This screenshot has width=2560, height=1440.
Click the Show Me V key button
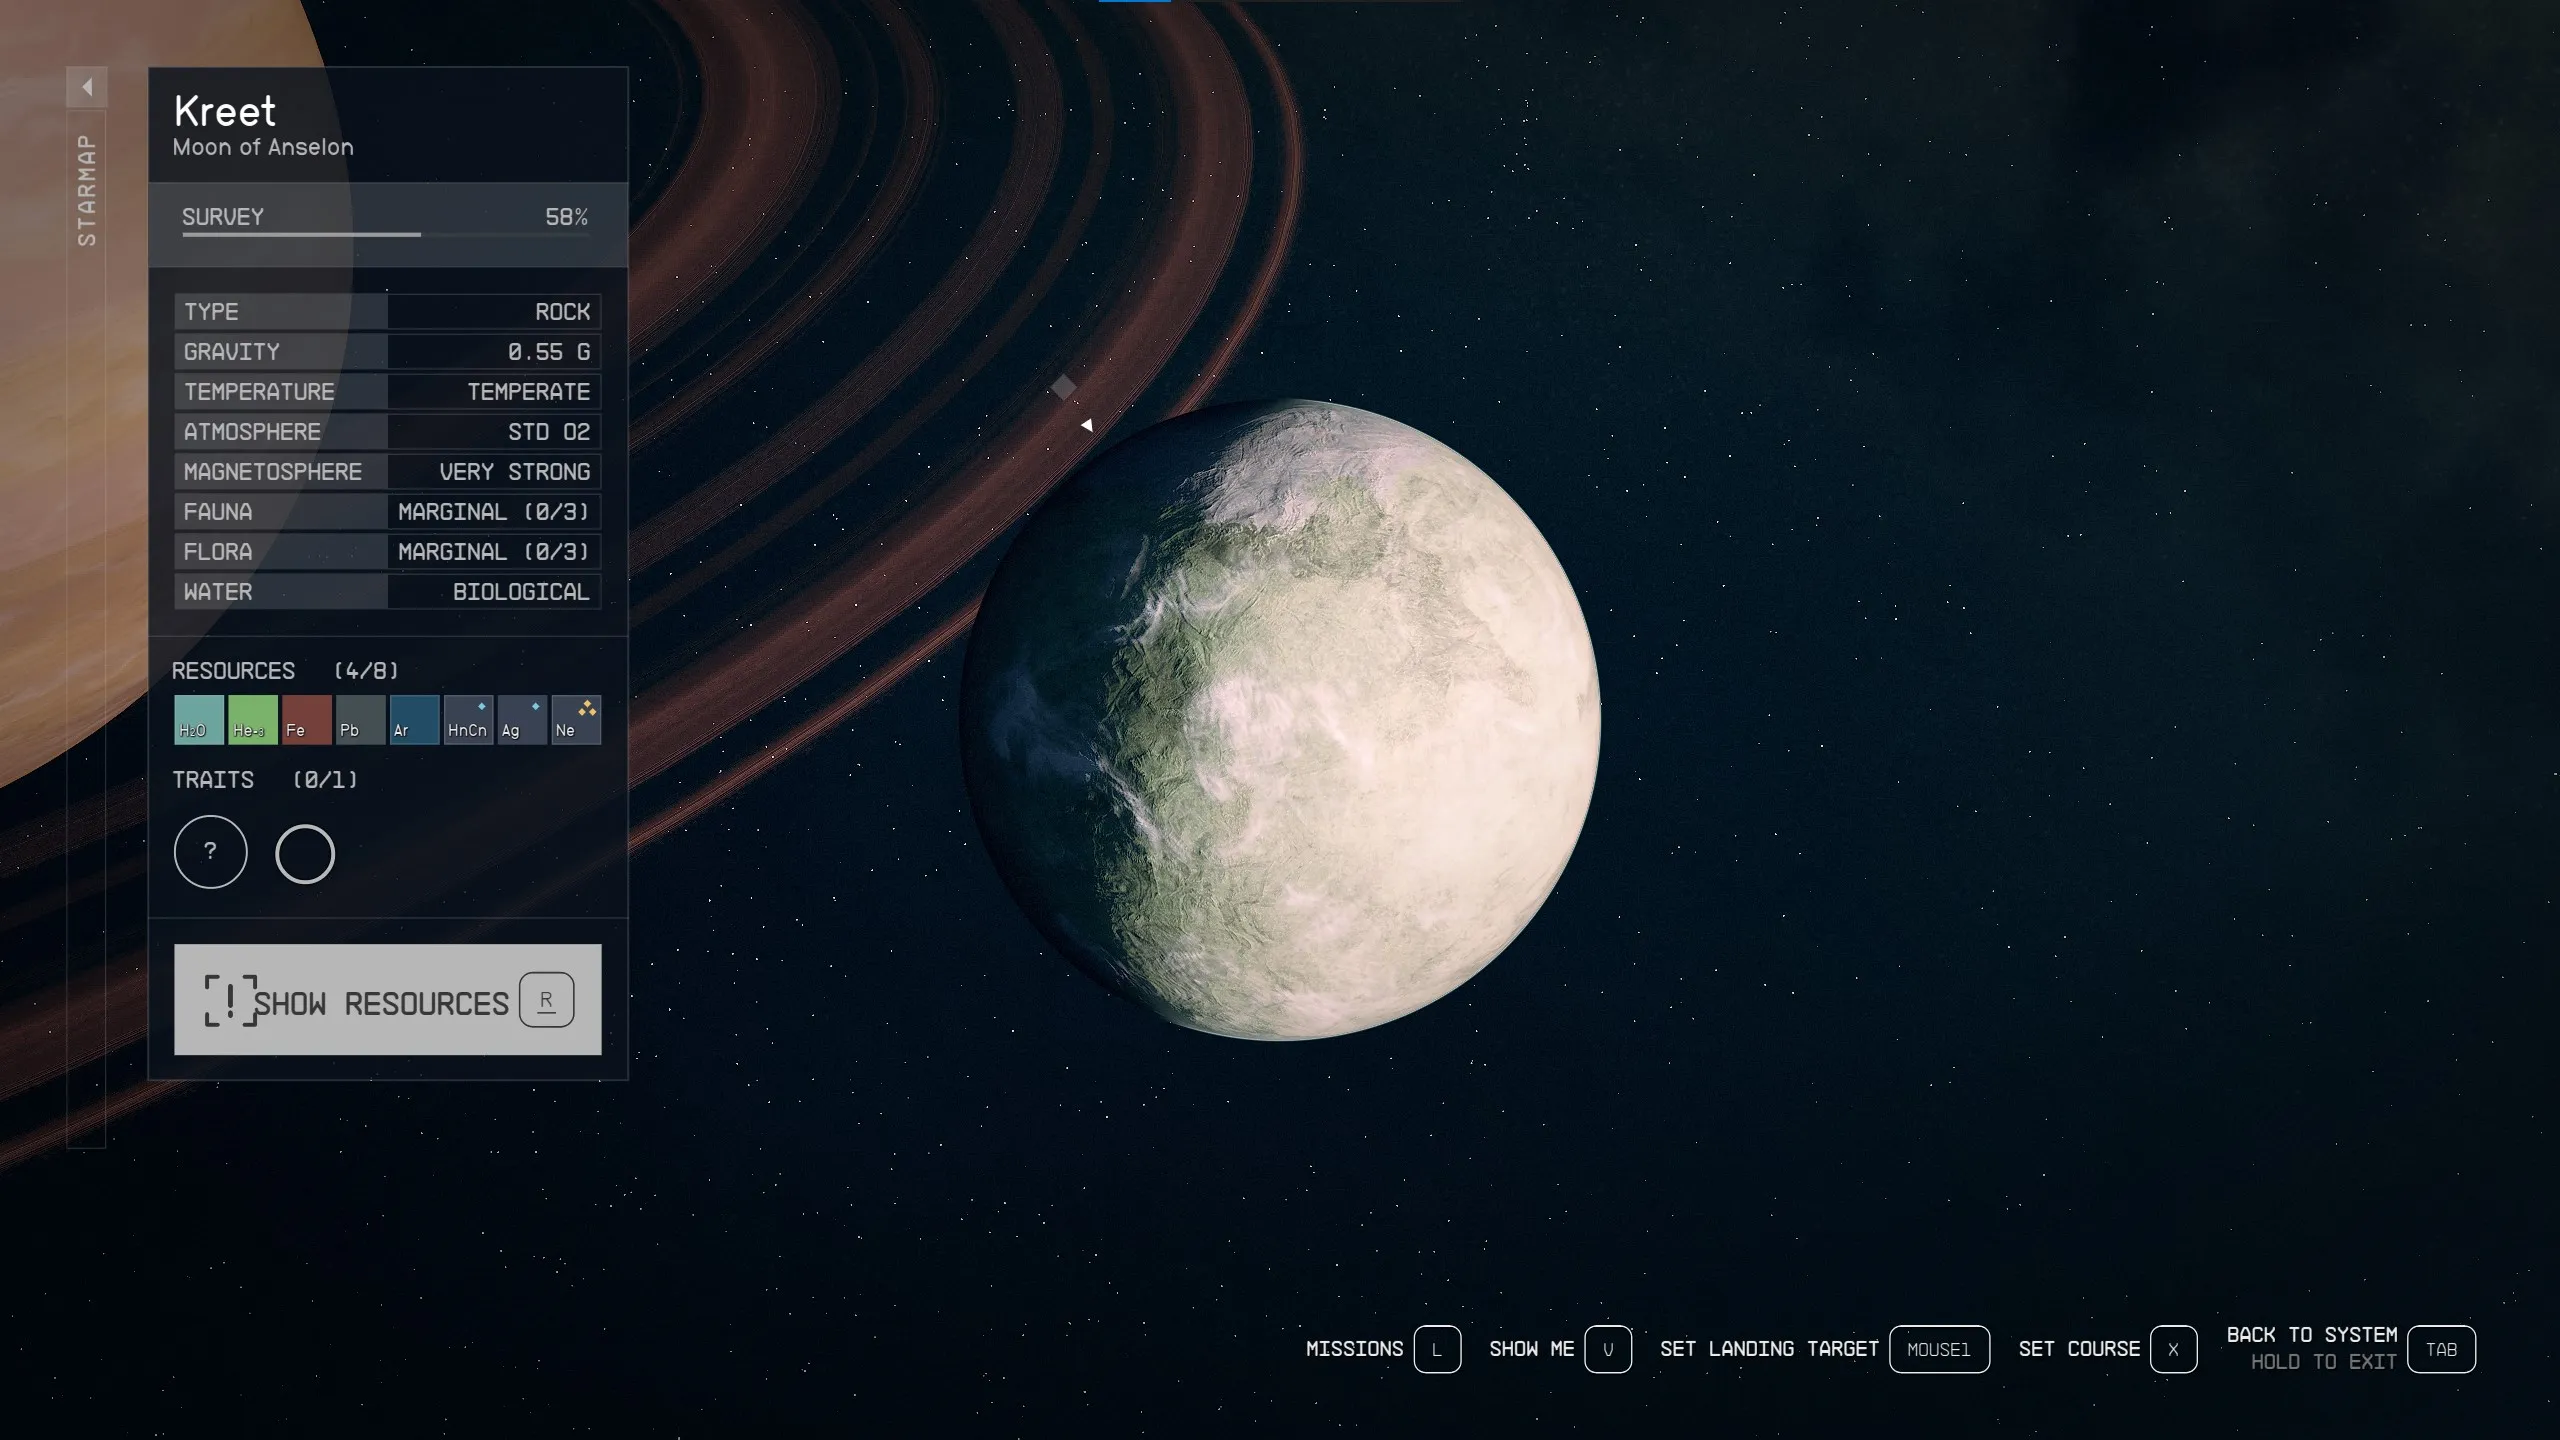point(1608,1350)
